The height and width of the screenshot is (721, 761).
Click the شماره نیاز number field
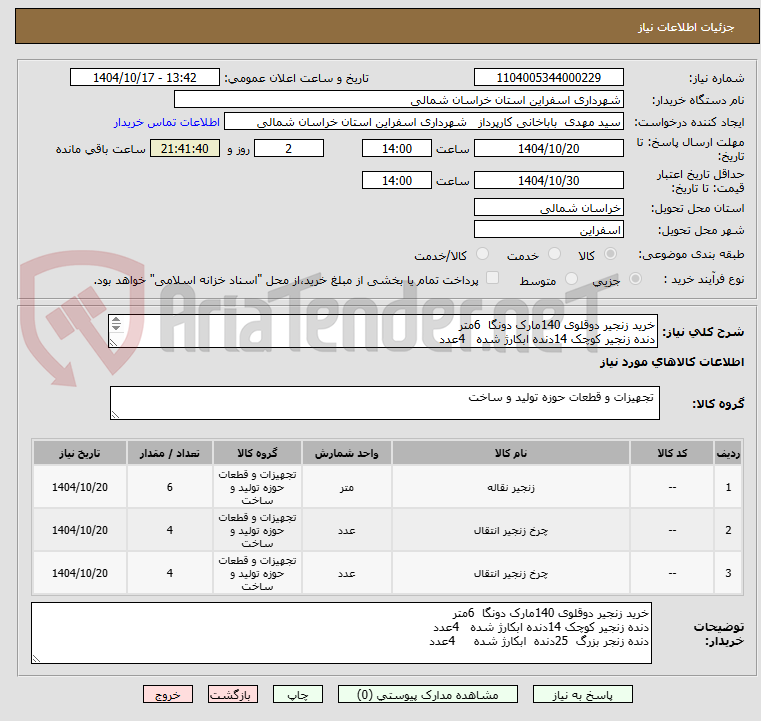pyautogui.click(x=548, y=78)
